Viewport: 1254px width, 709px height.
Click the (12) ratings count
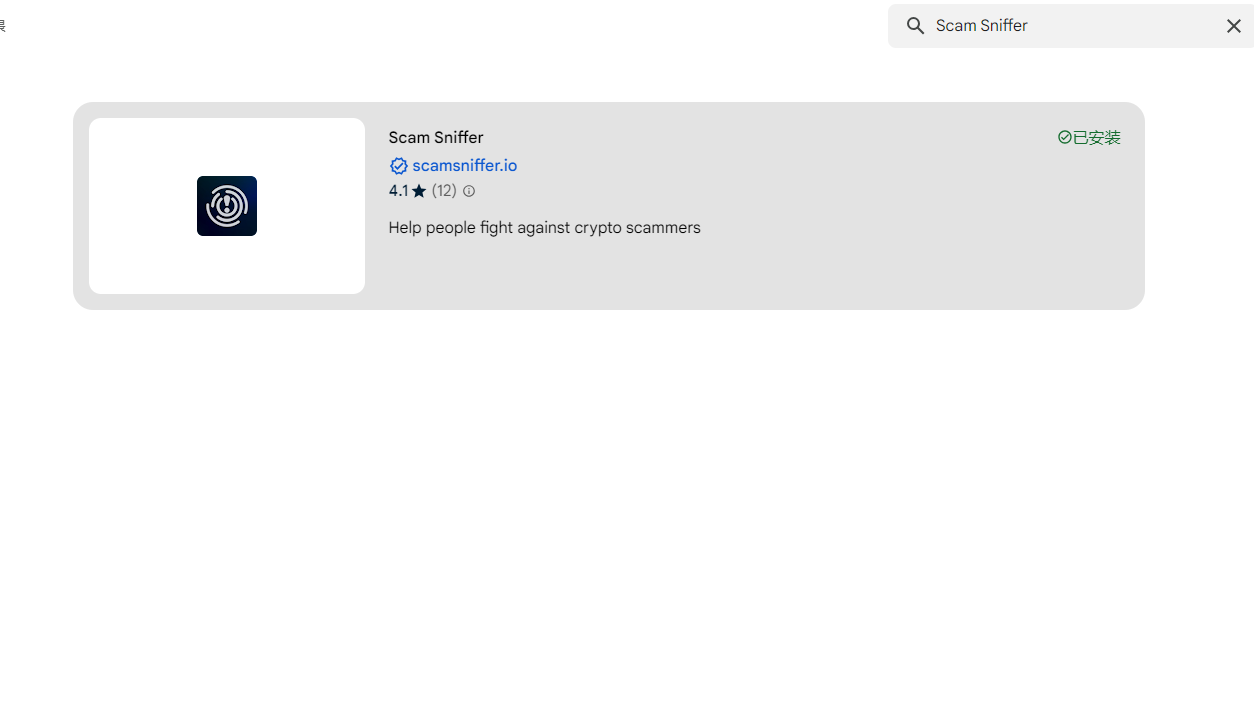coord(444,191)
